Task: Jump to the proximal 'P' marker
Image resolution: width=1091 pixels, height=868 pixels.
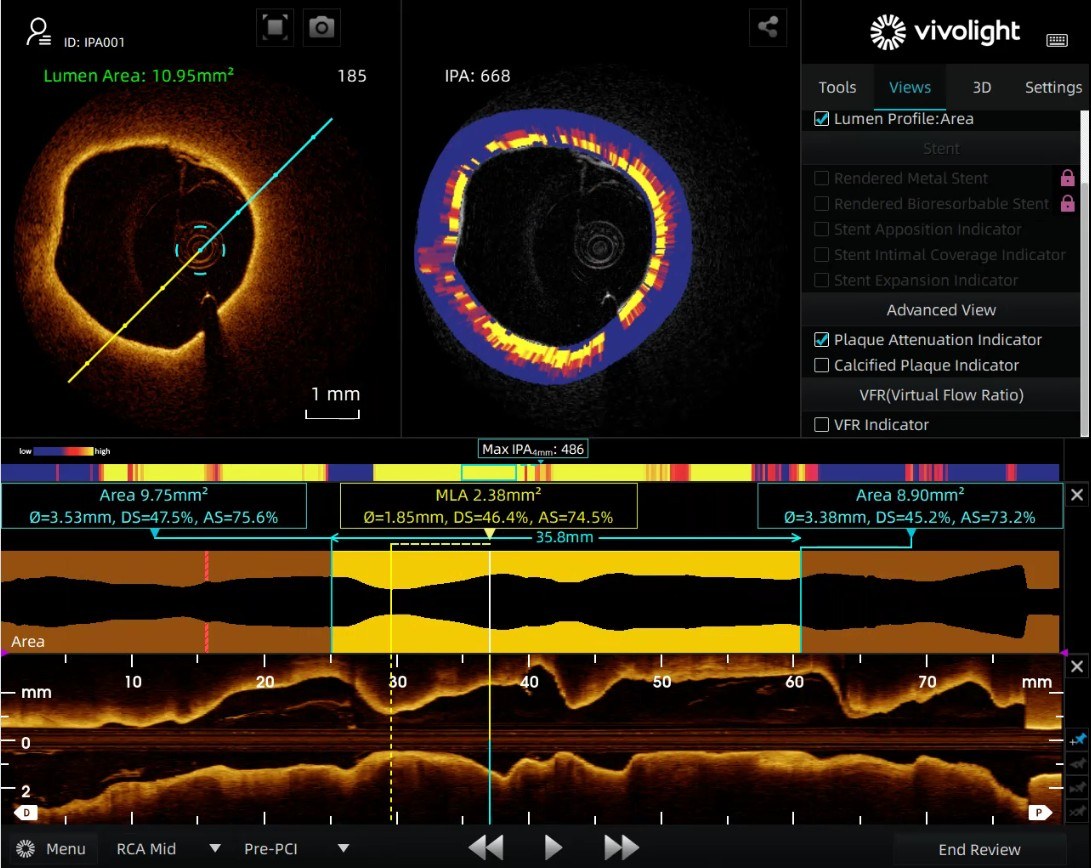Action: [x=1040, y=812]
